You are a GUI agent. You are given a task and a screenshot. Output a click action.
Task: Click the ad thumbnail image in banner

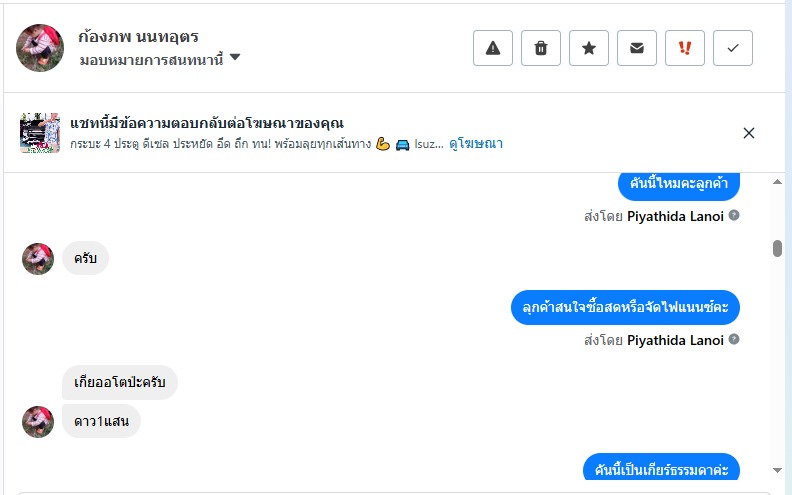41,133
